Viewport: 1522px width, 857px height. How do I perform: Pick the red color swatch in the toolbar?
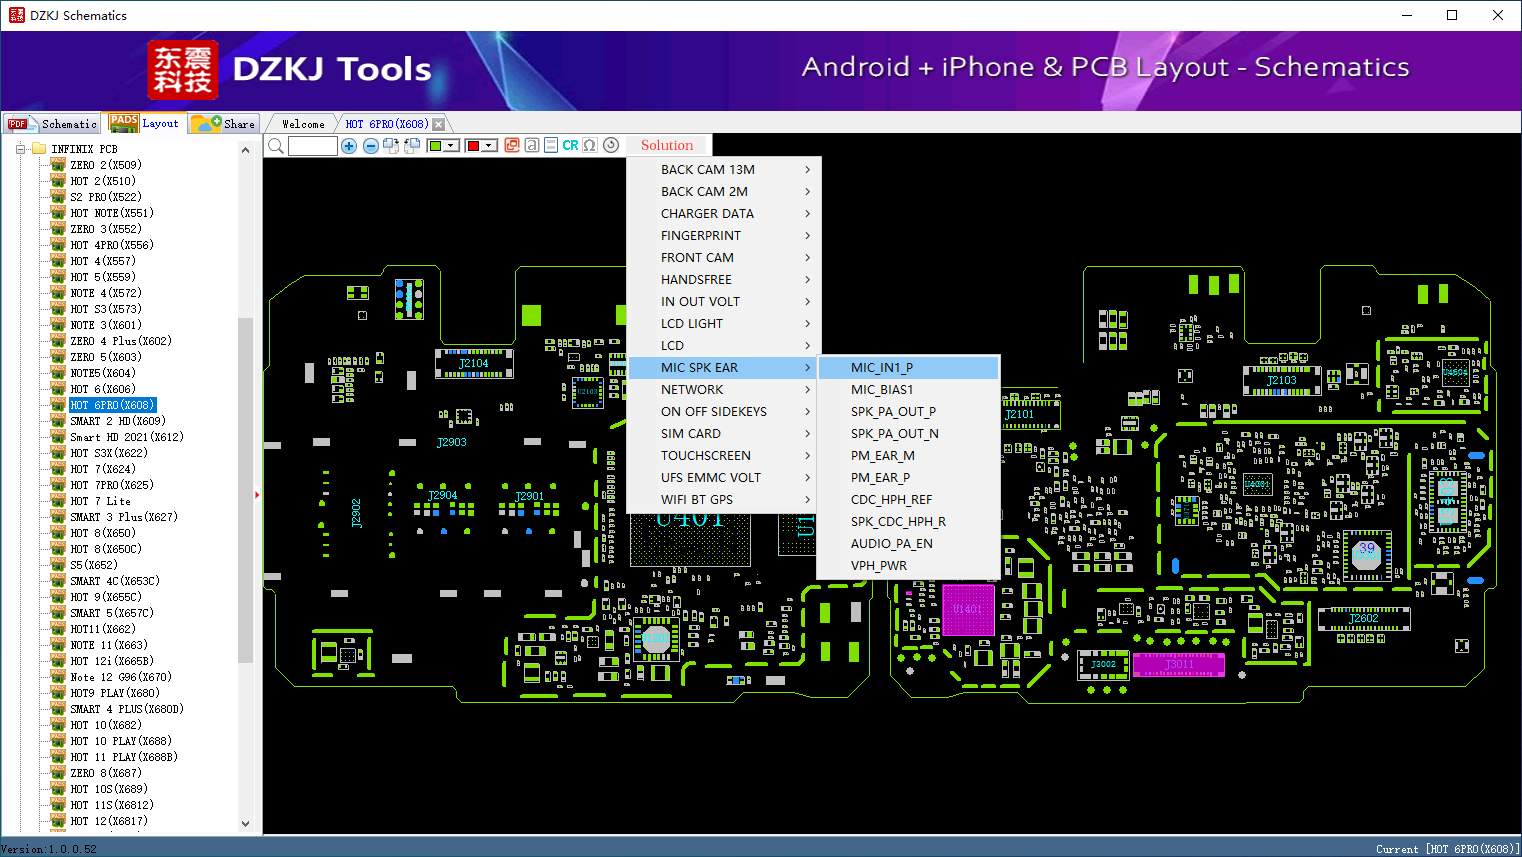click(x=473, y=146)
